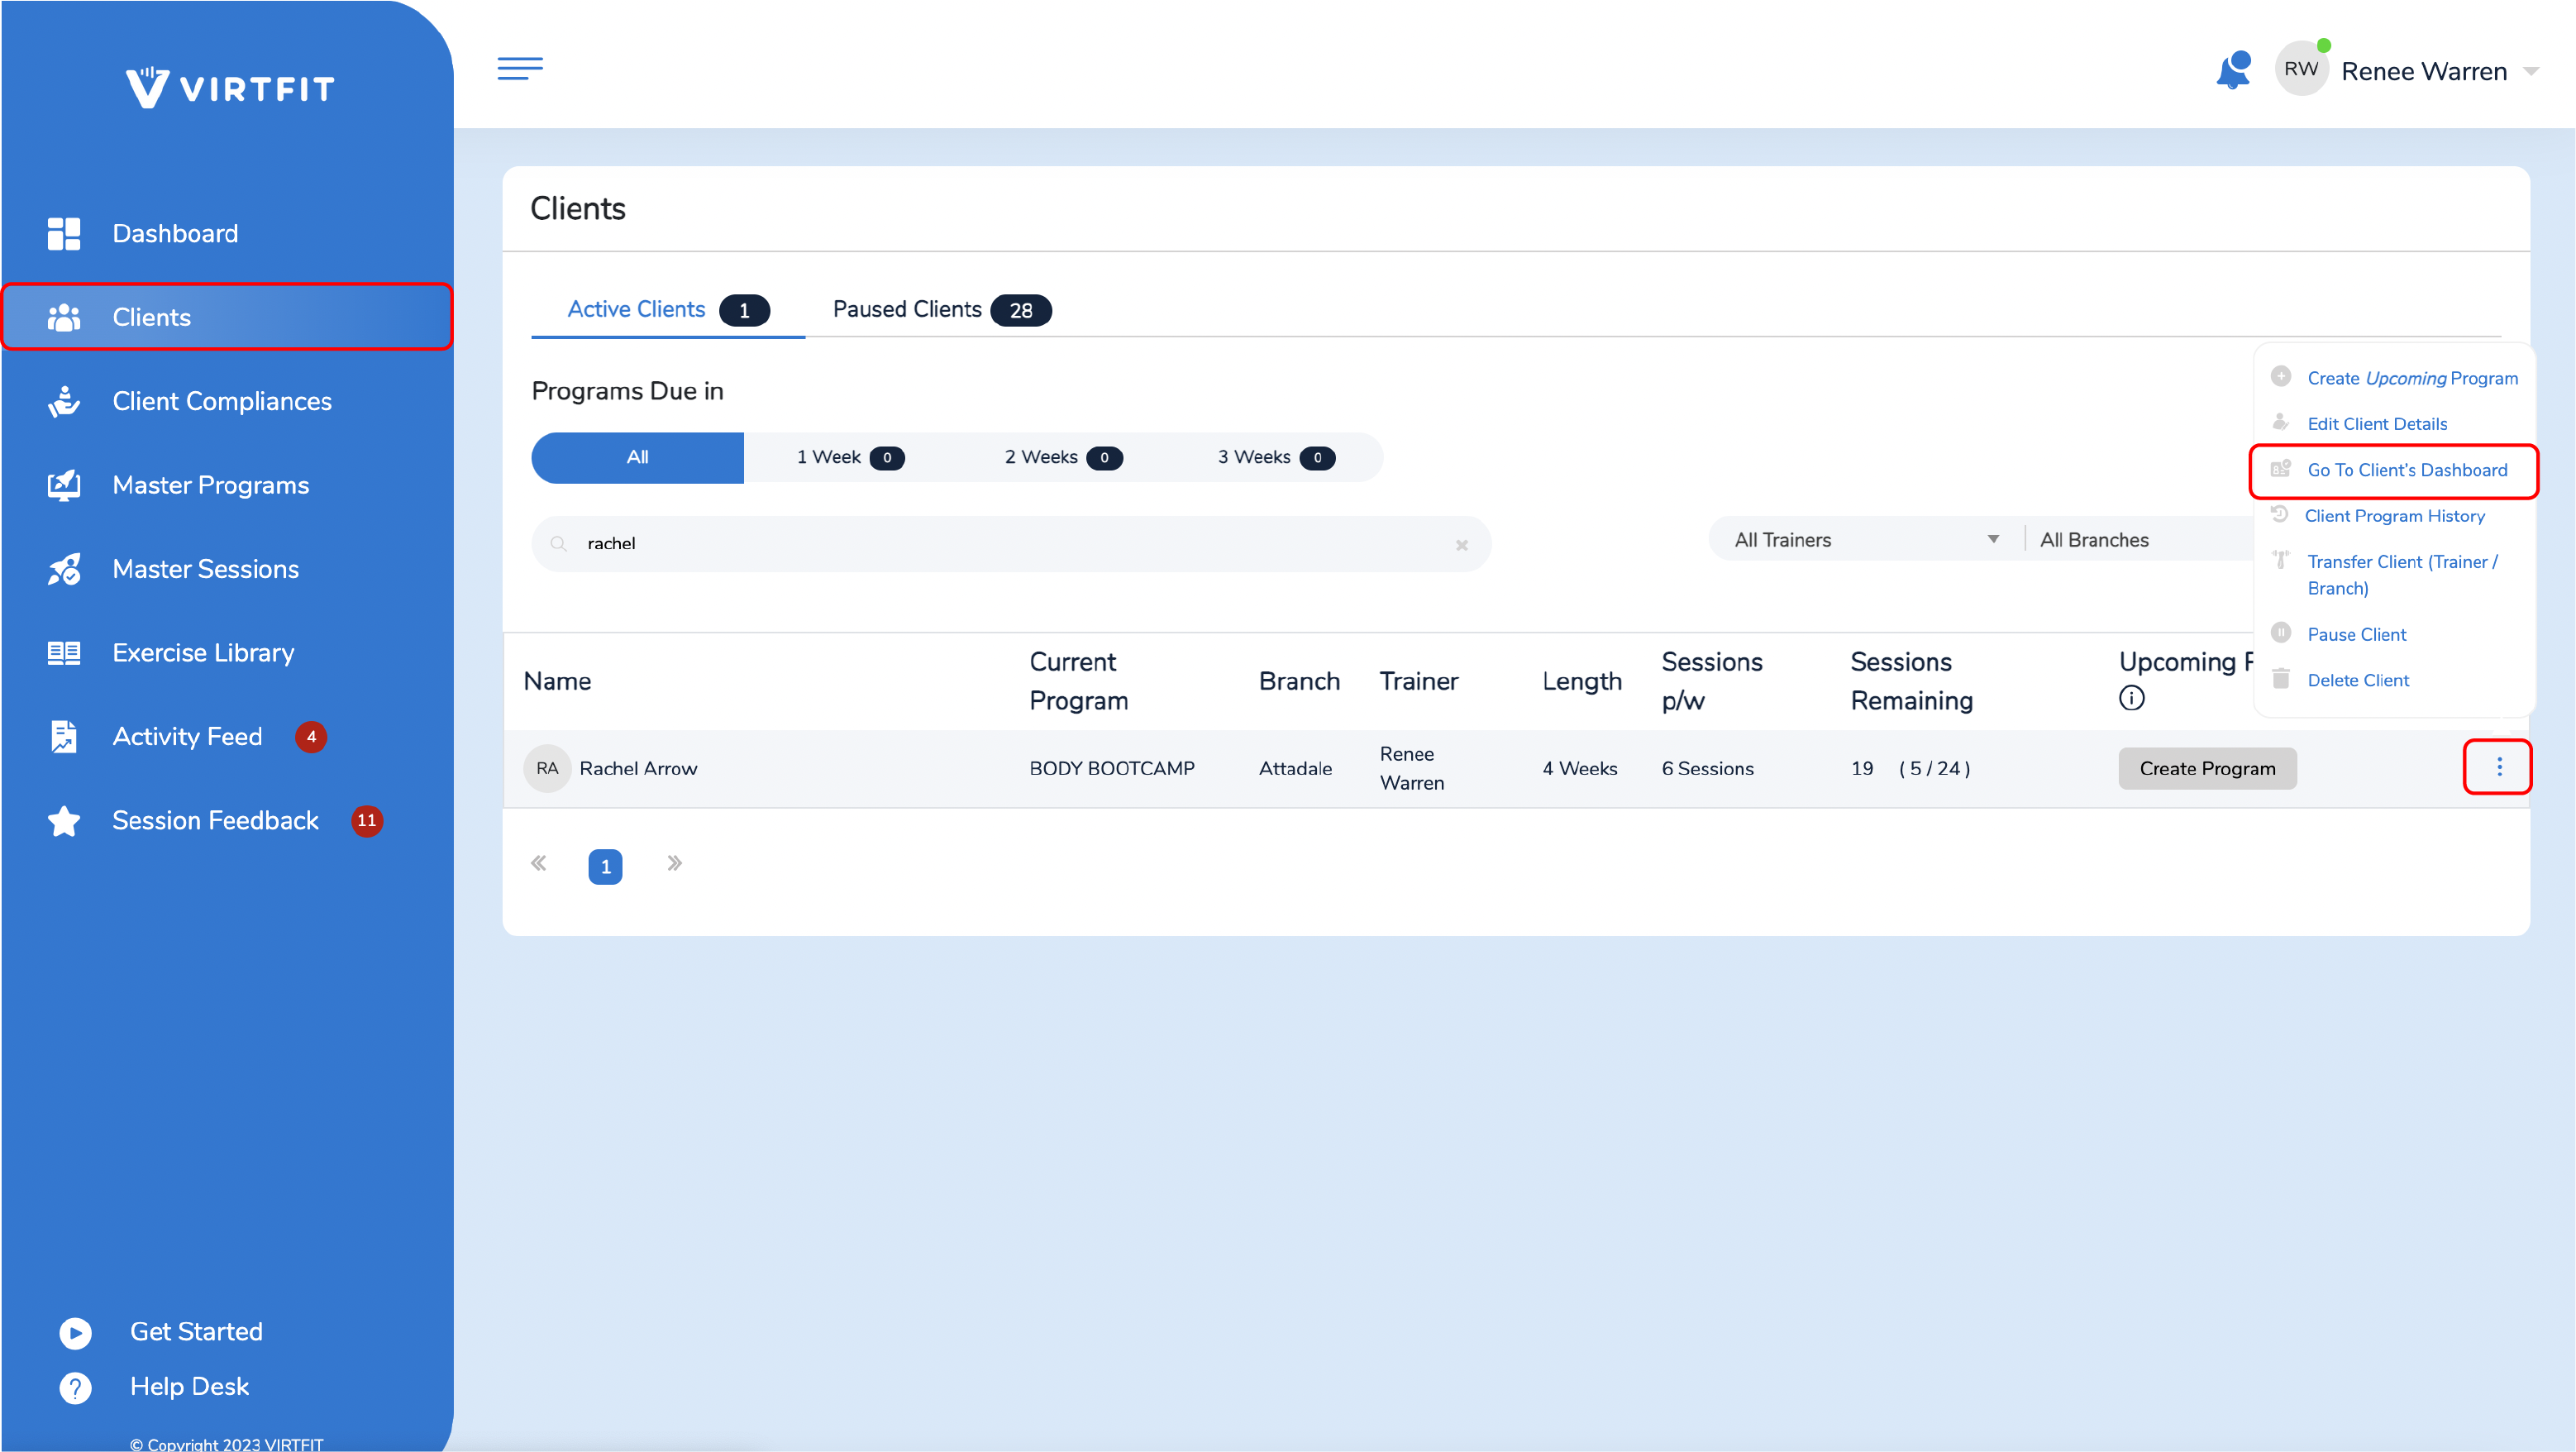The image size is (2576, 1452).
Task: Click the Master Programs icon
Action: (x=64, y=485)
